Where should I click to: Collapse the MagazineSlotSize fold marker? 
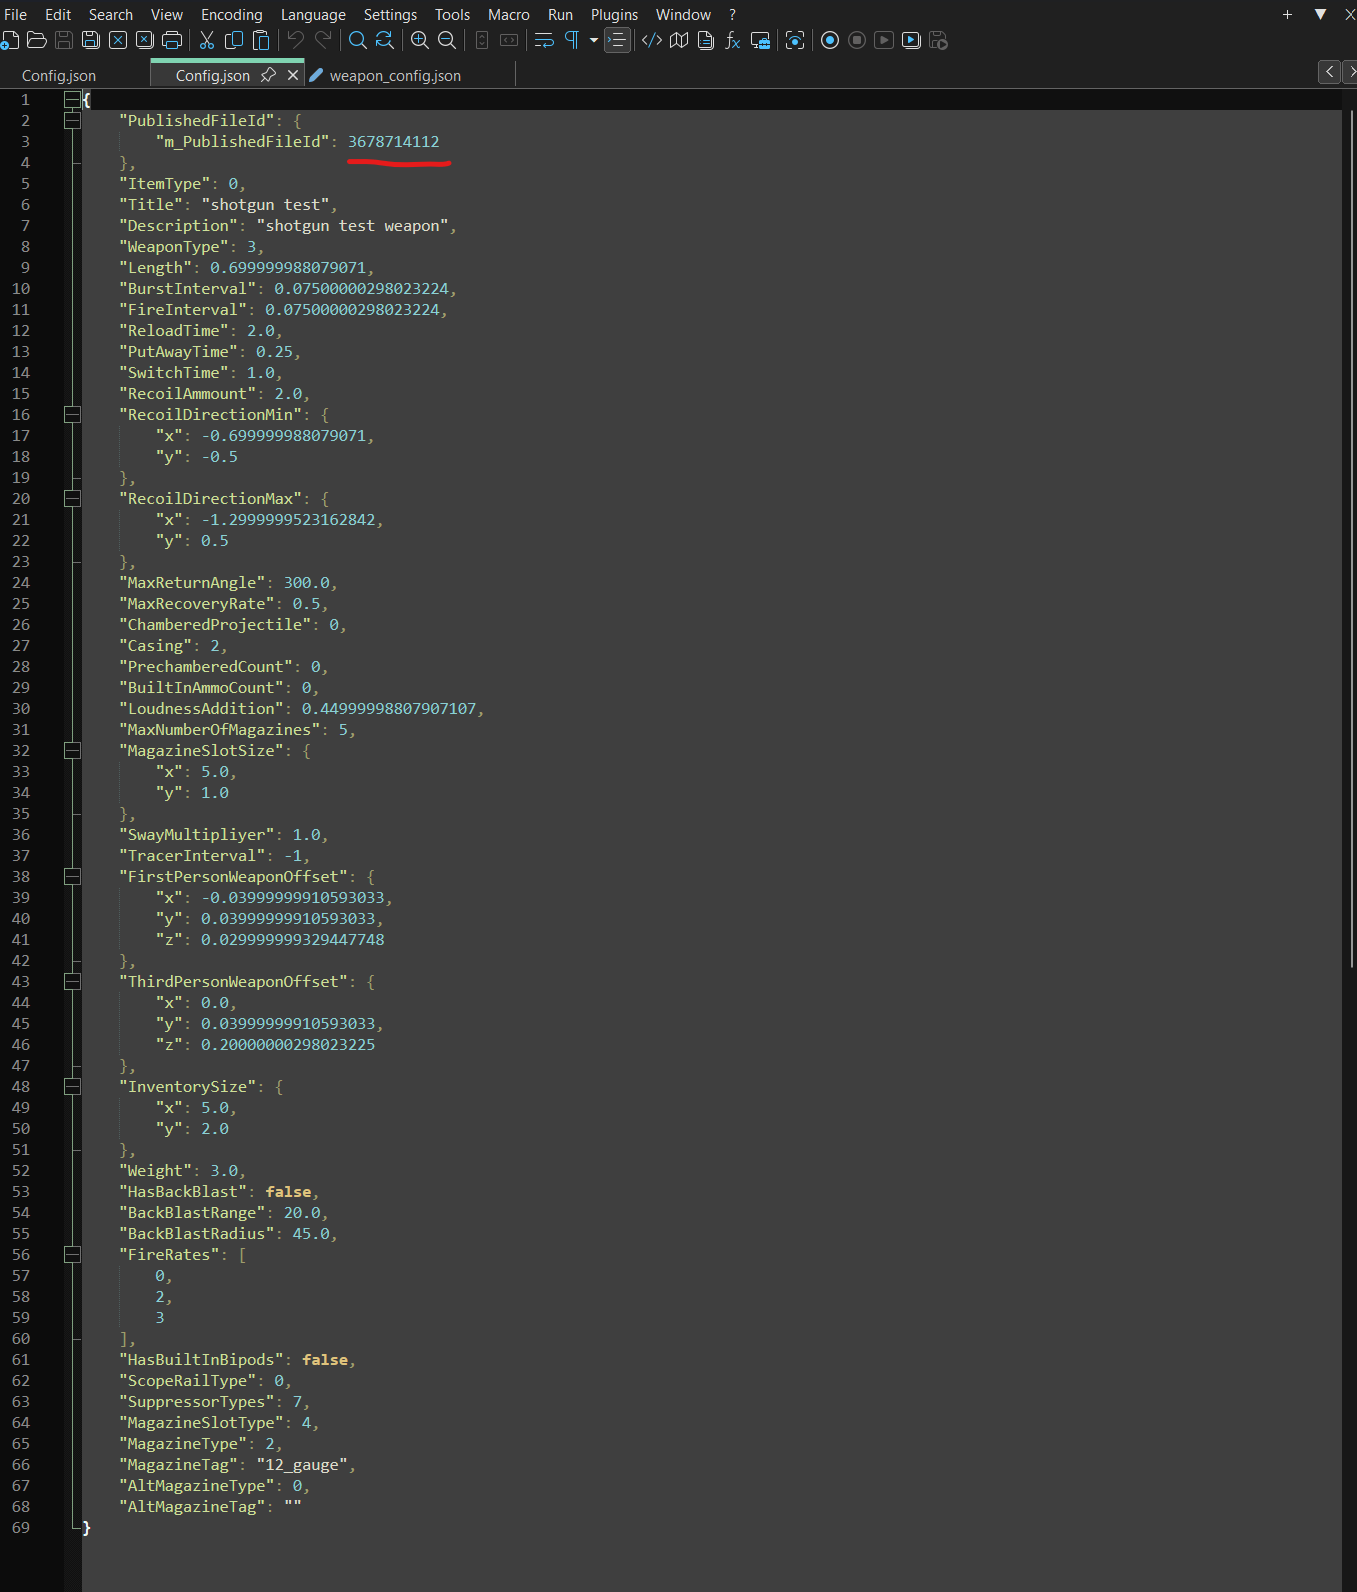pos(72,750)
